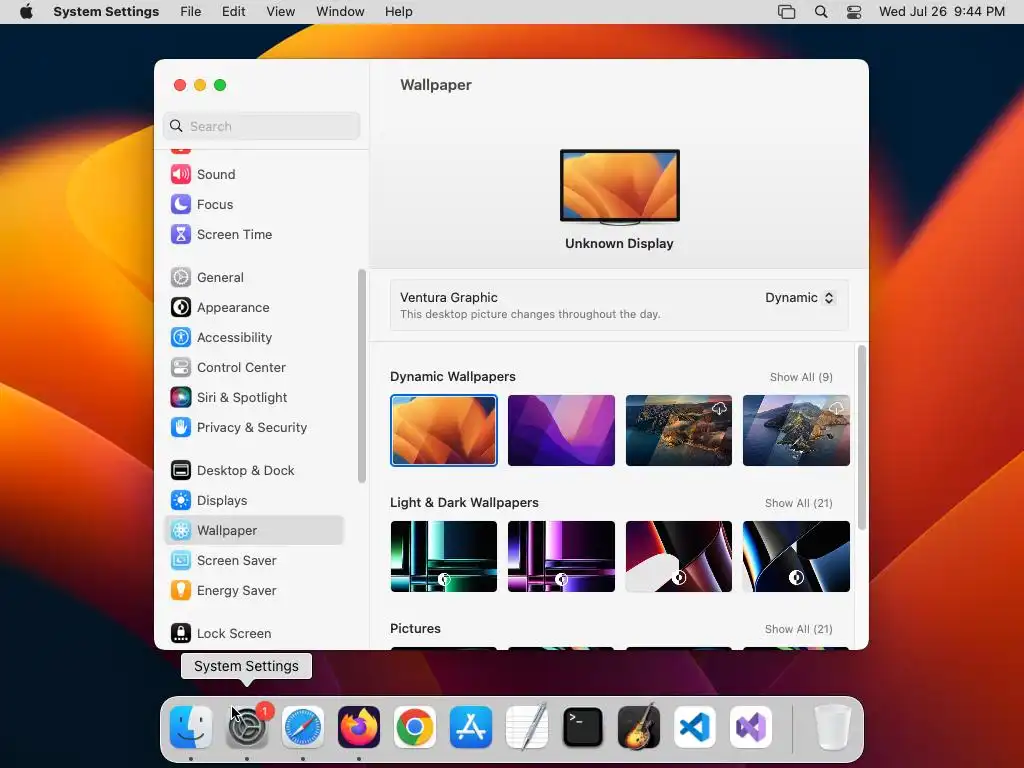
Task: Select Energy Saver bulb icon
Action: click(x=181, y=591)
